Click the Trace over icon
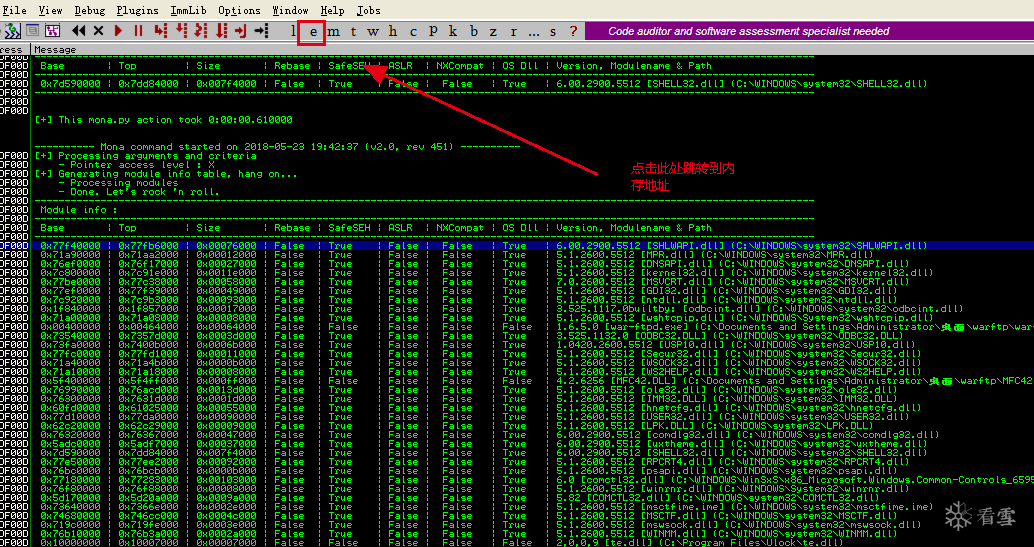The width and height of the screenshot is (1034, 547). coord(221,30)
